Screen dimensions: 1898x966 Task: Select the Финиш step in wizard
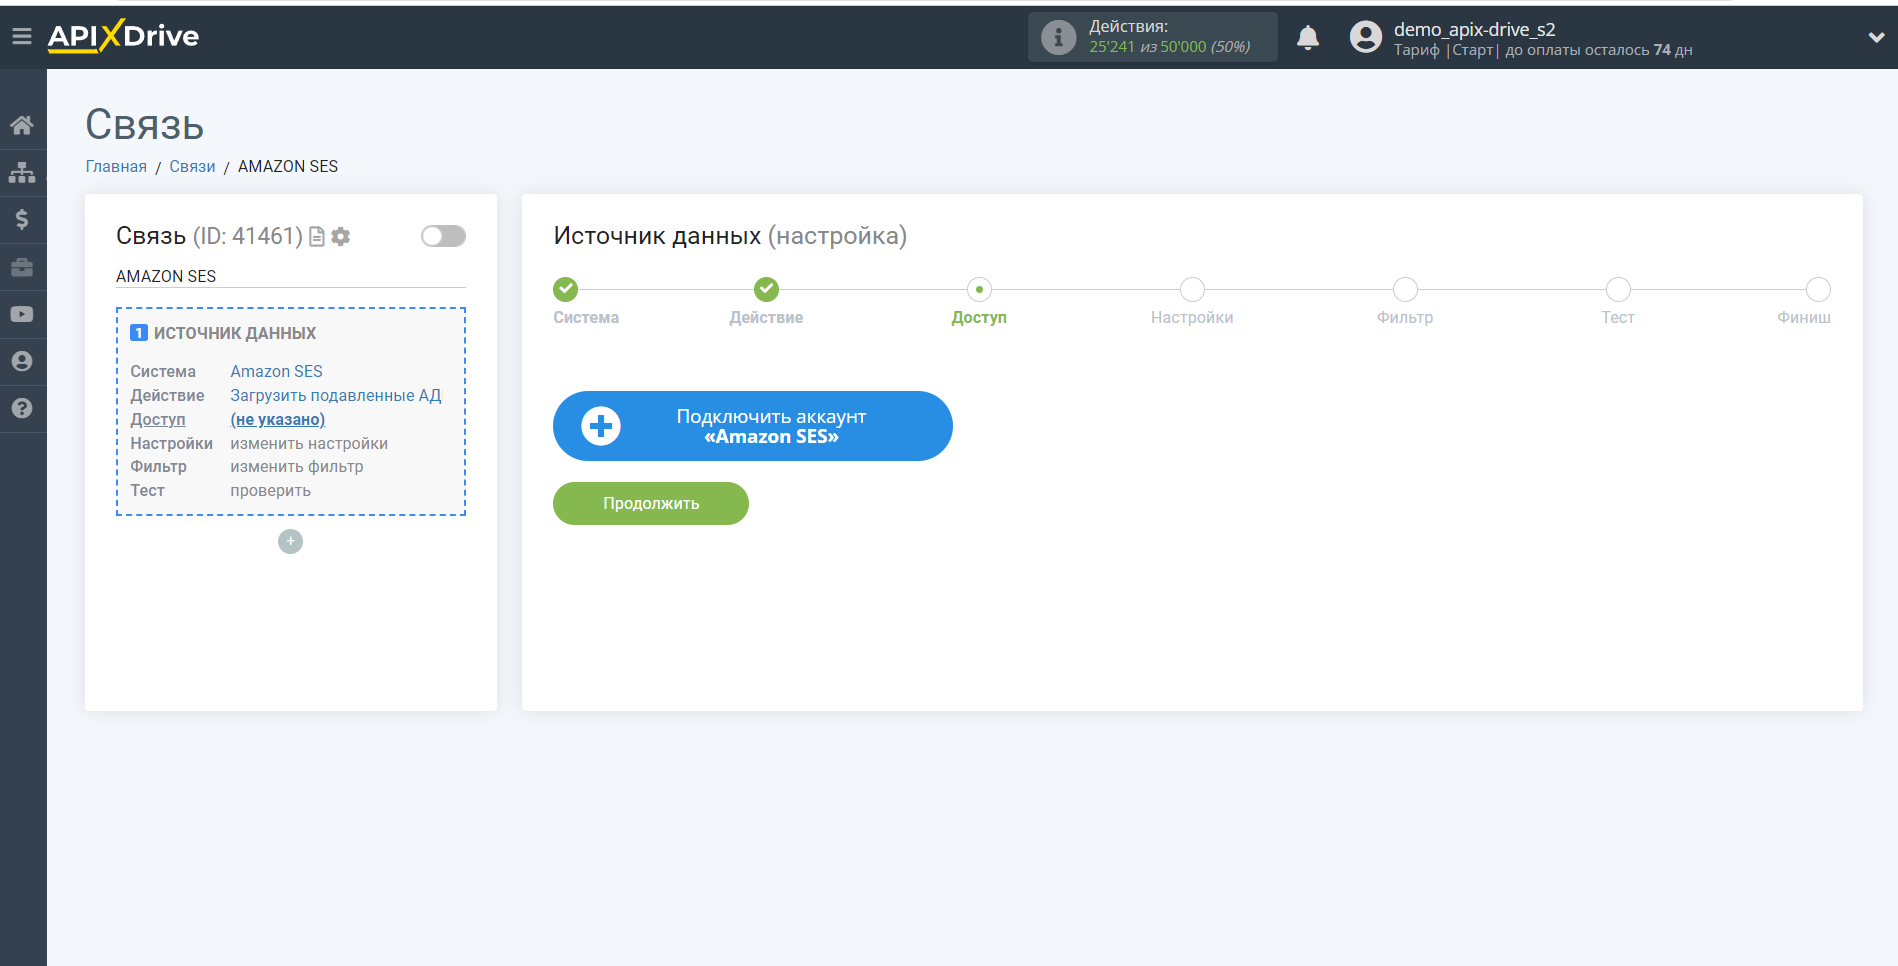[x=1818, y=289]
